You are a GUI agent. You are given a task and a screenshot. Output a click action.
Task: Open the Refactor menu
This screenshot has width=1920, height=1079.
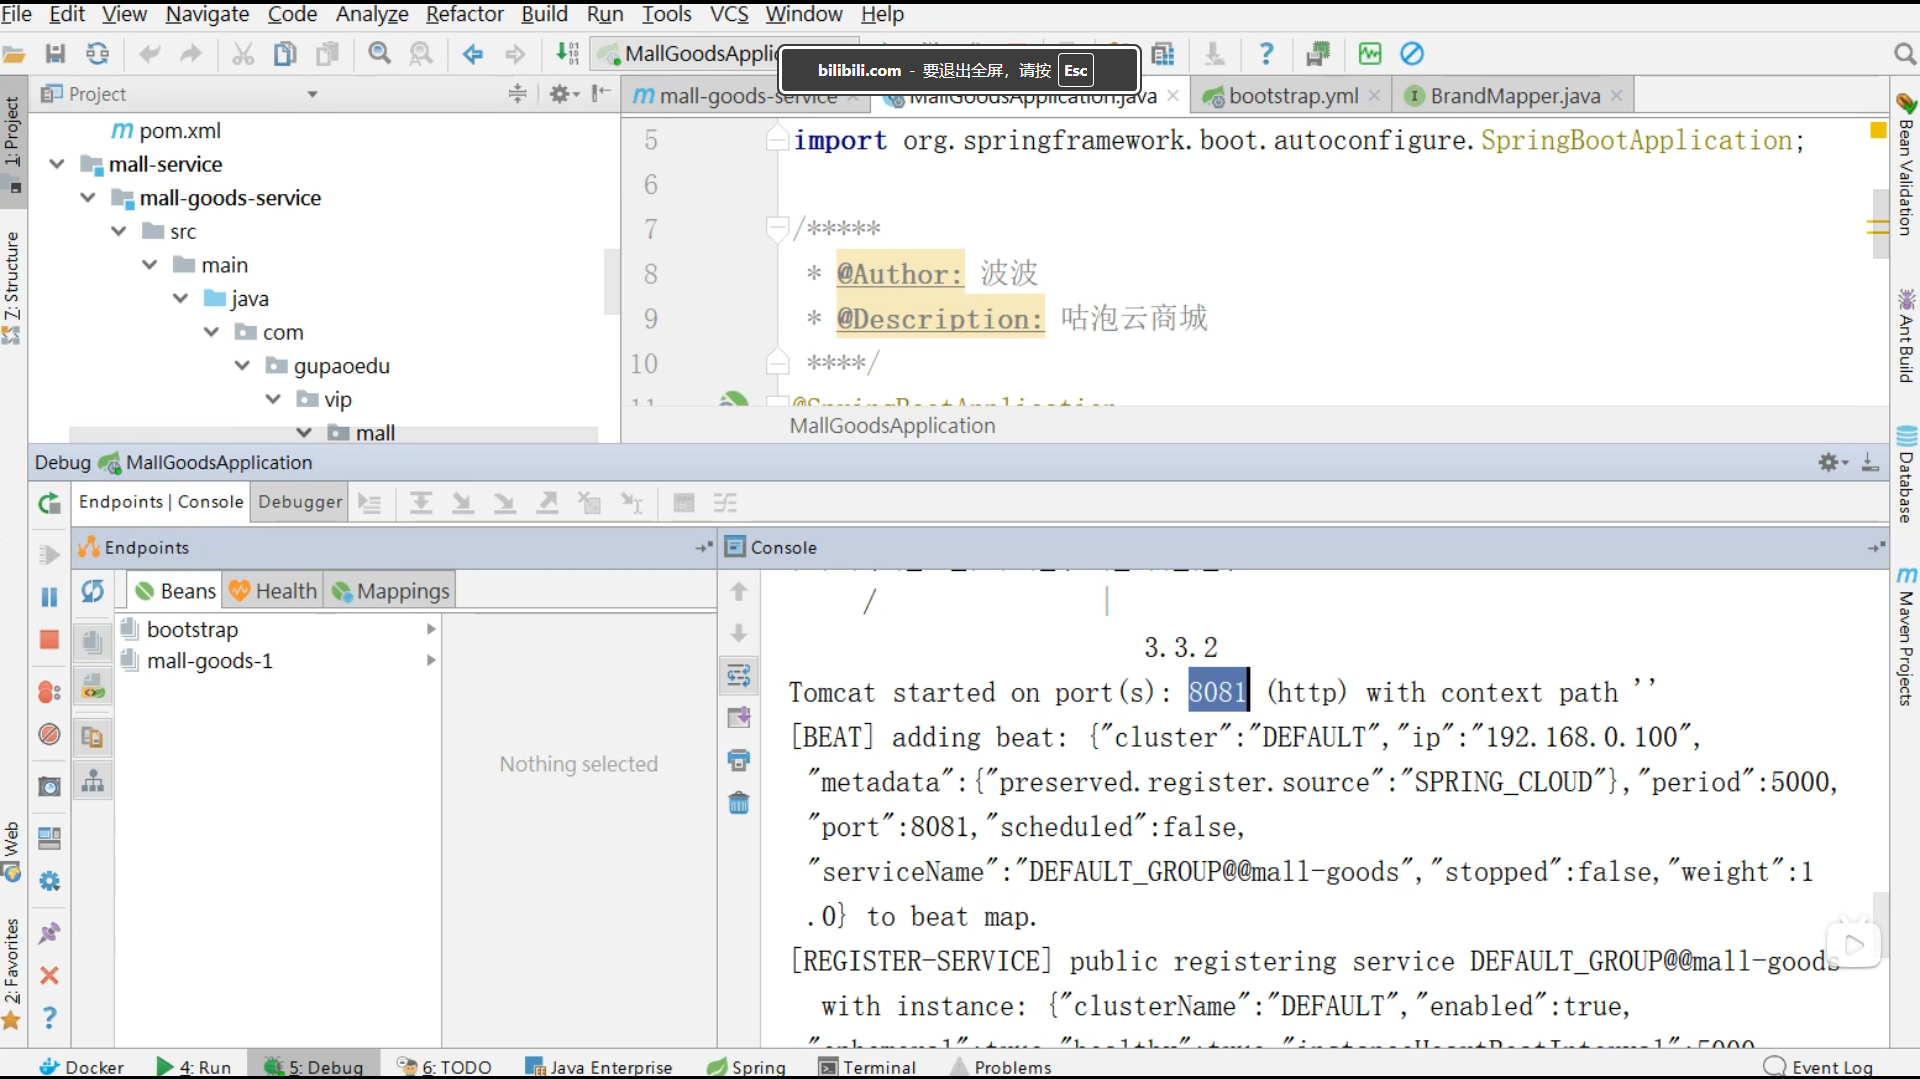click(x=464, y=14)
